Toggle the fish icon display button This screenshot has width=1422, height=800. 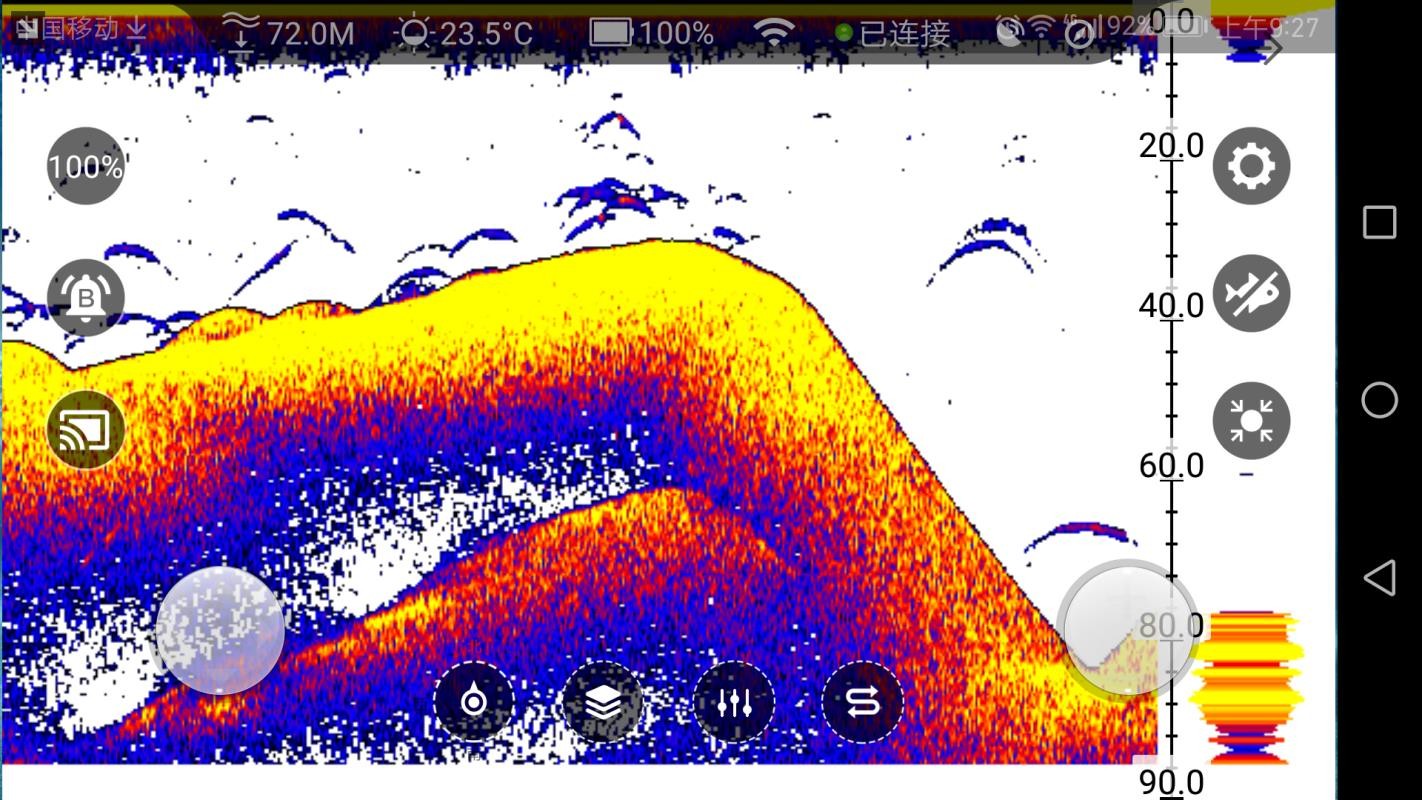tap(1251, 294)
